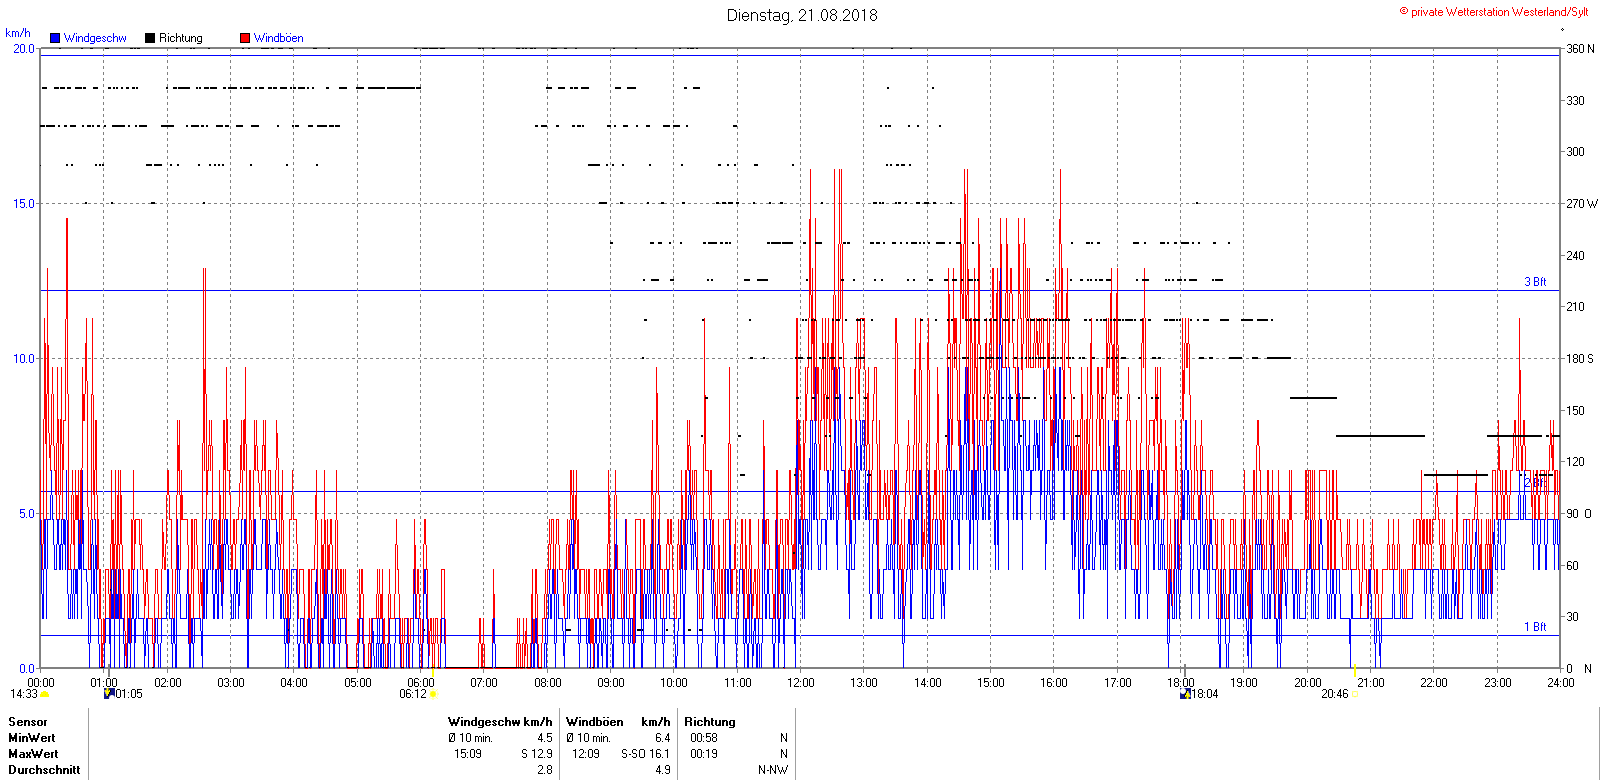The width and height of the screenshot is (1600, 780).
Task: Click the small yellow icon beside 20:46
Action: (1355, 694)
